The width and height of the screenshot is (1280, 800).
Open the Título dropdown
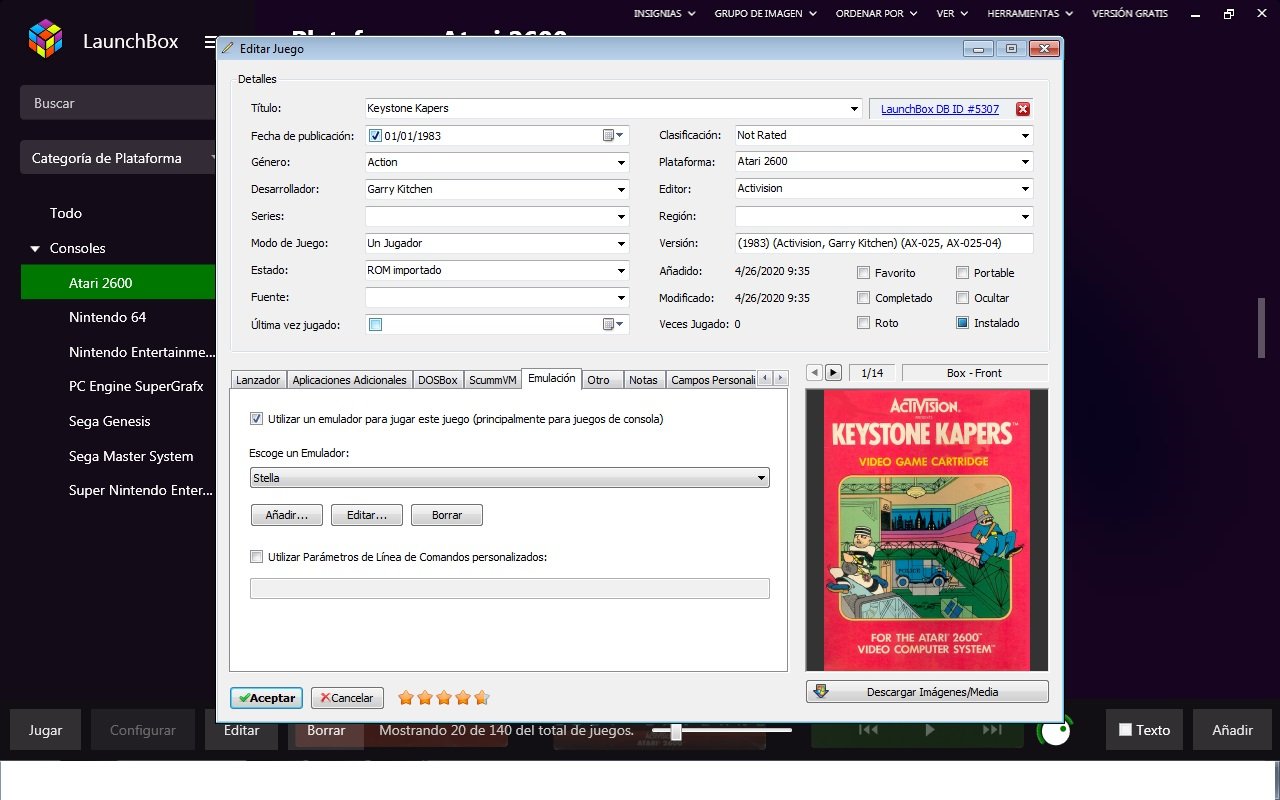tap(854, 109)
